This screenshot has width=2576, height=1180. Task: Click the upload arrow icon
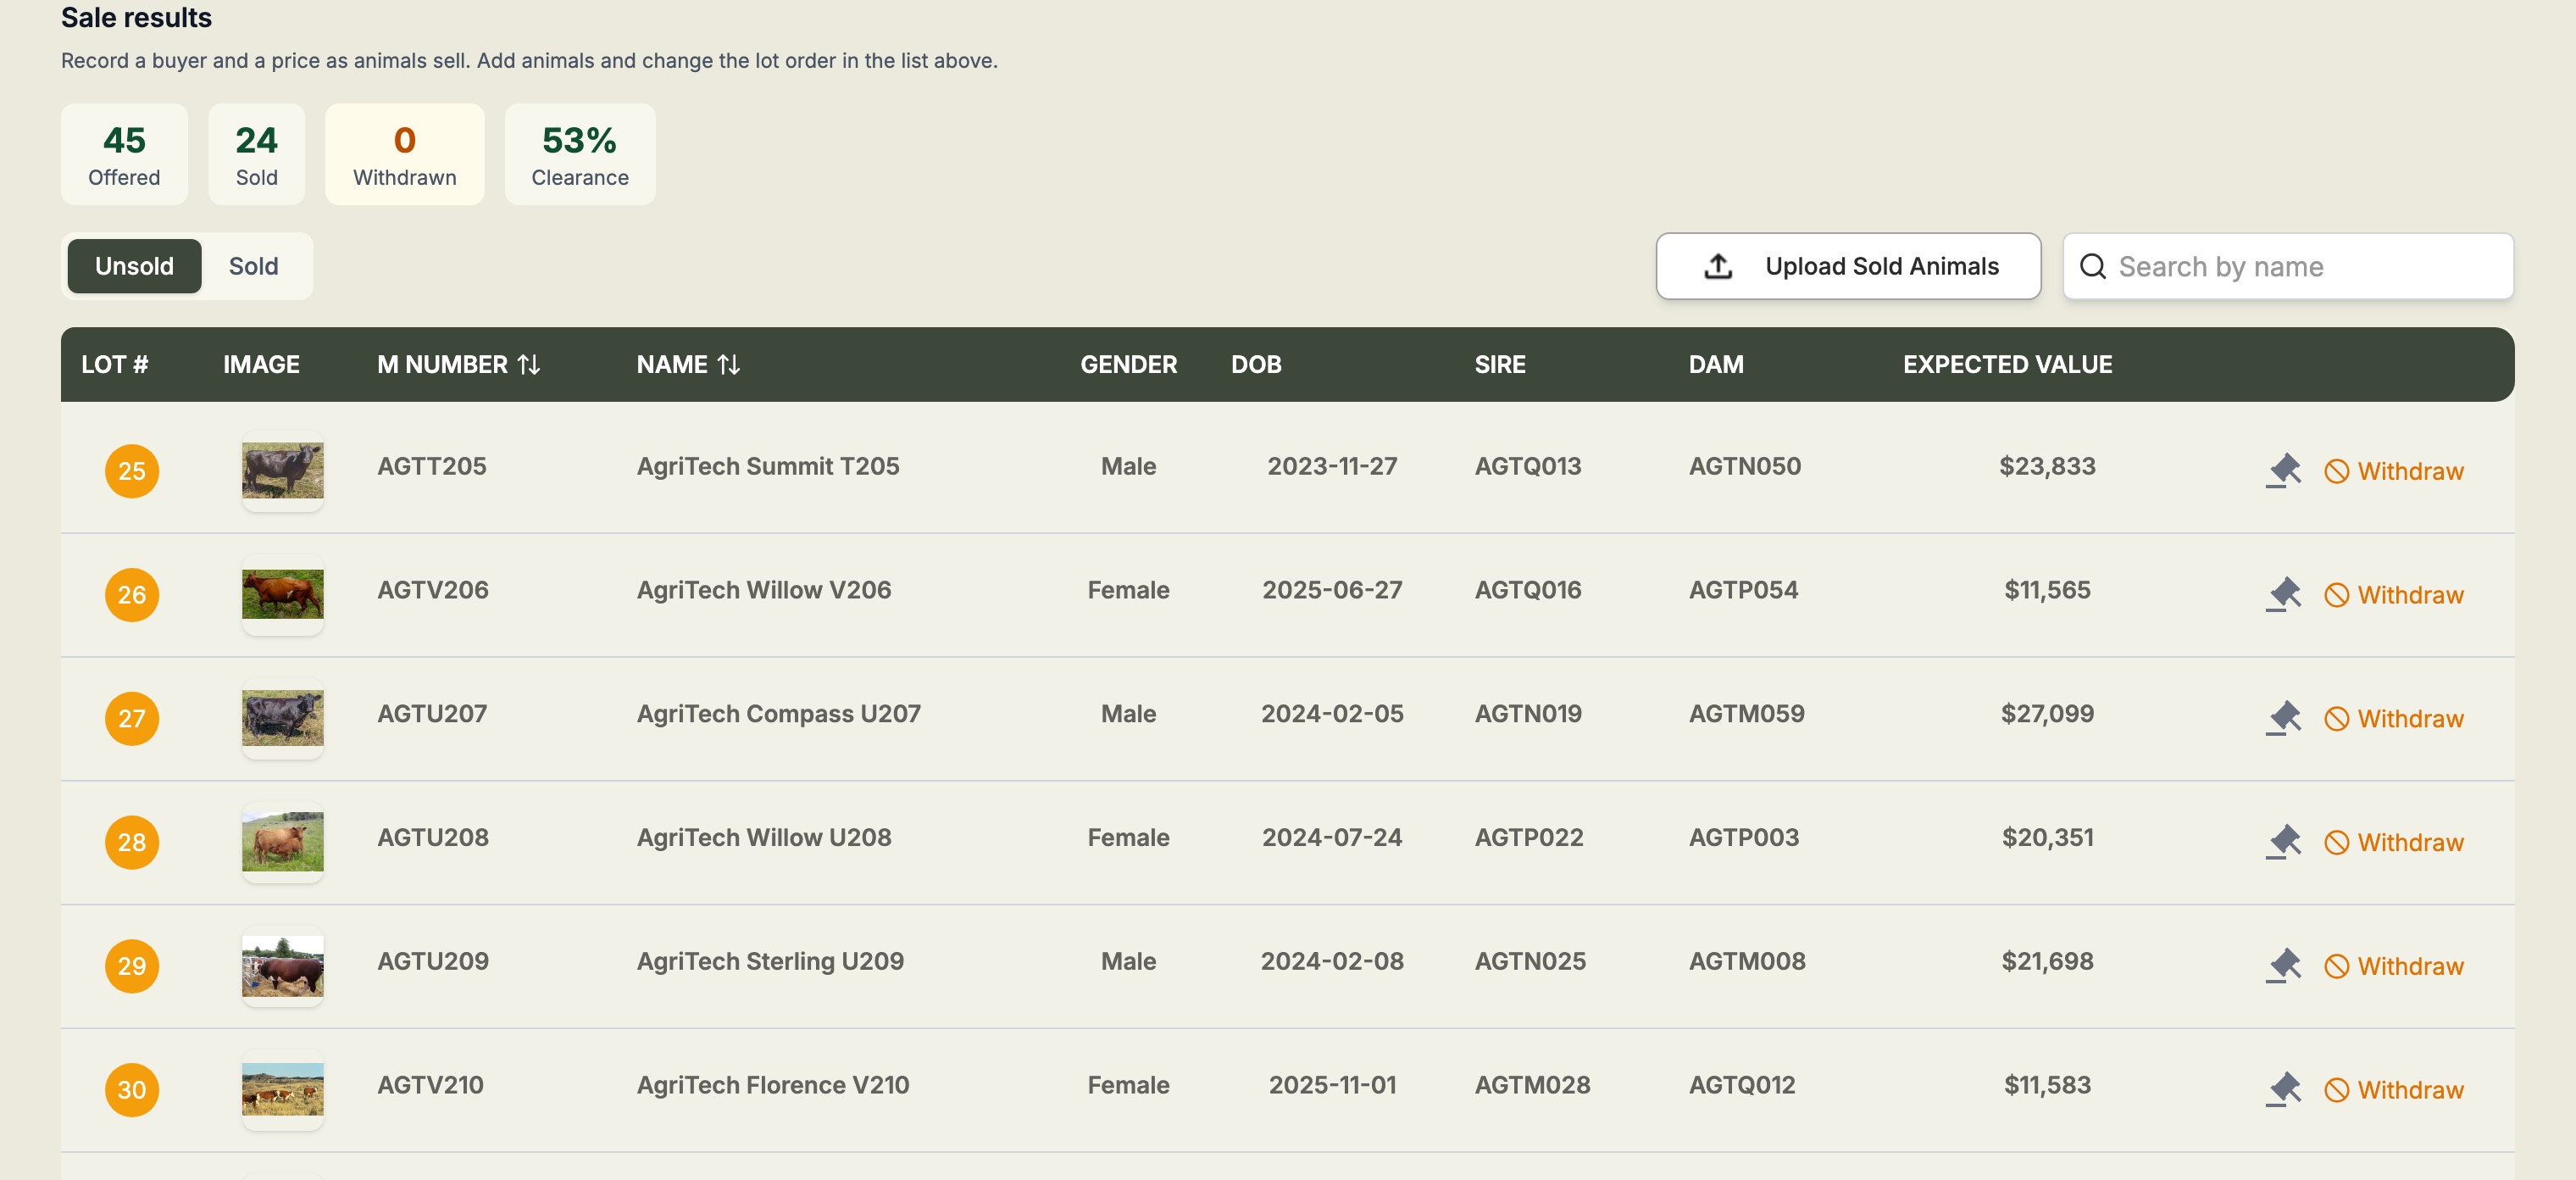pos(1718,266)
